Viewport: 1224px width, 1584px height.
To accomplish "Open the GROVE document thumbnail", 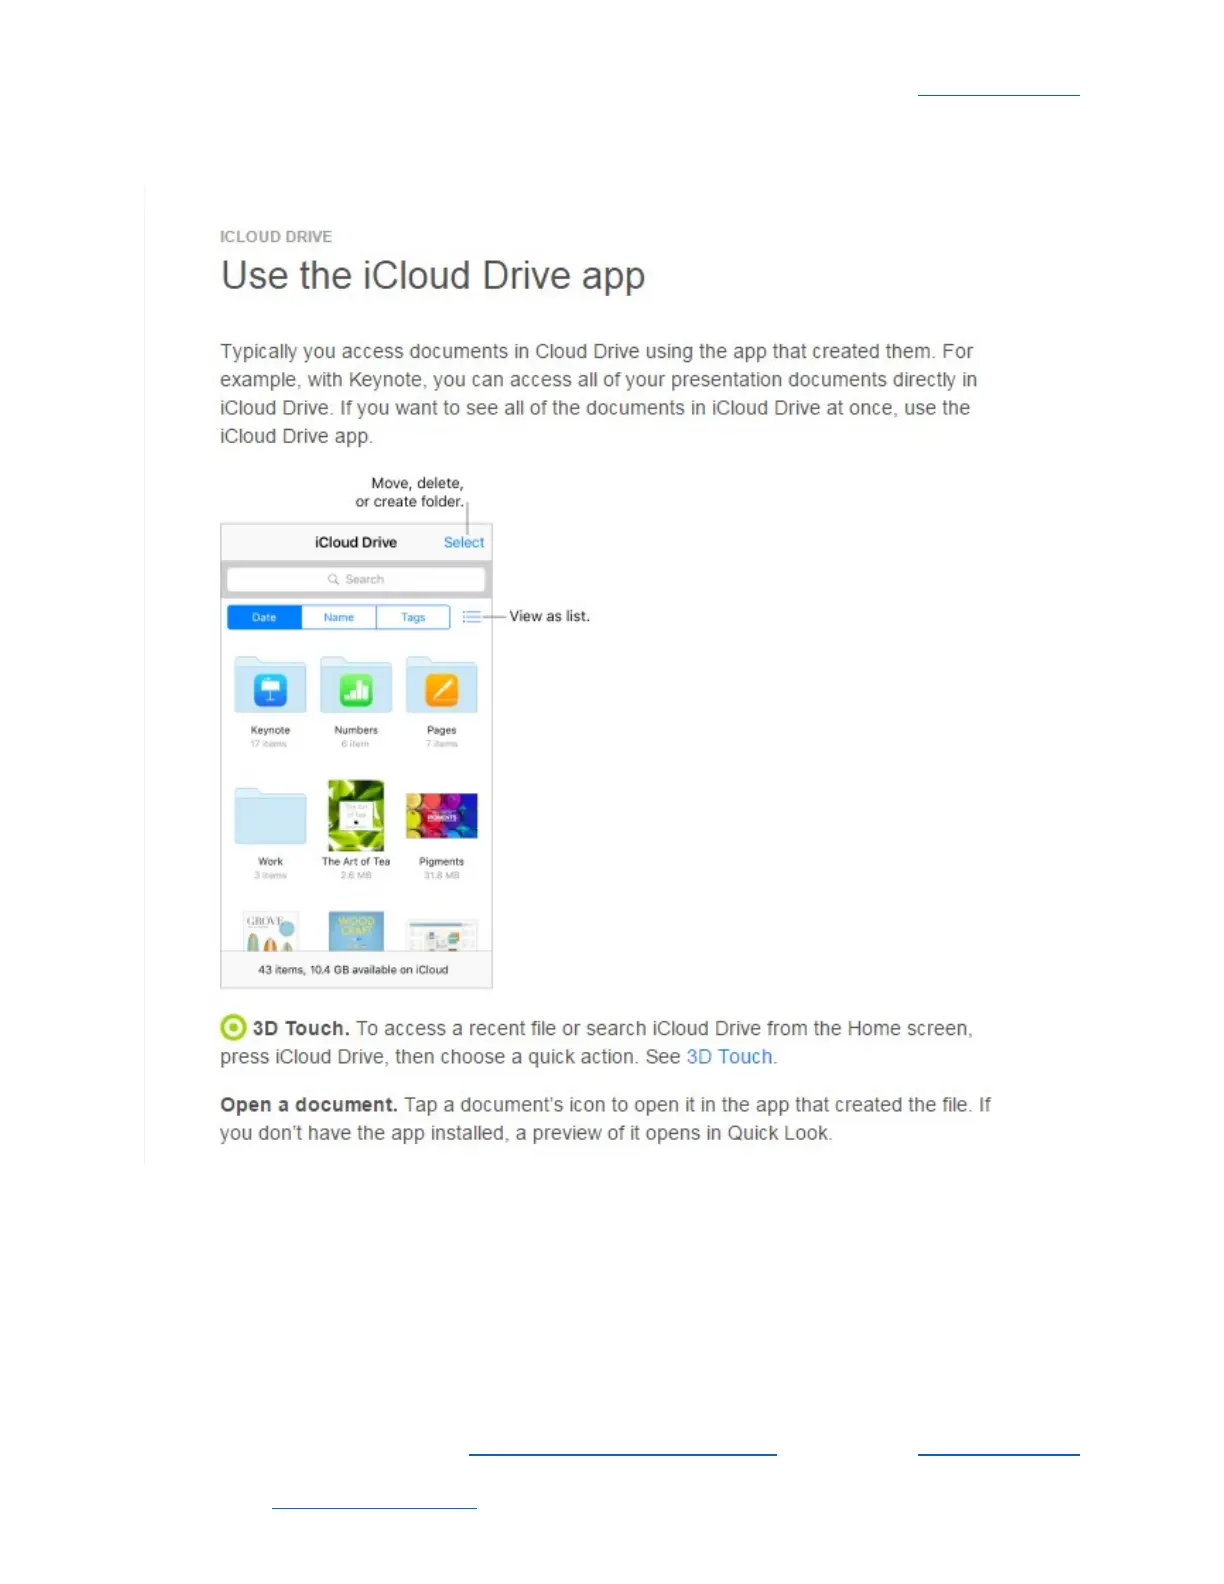I will click(x=270, y=931).
